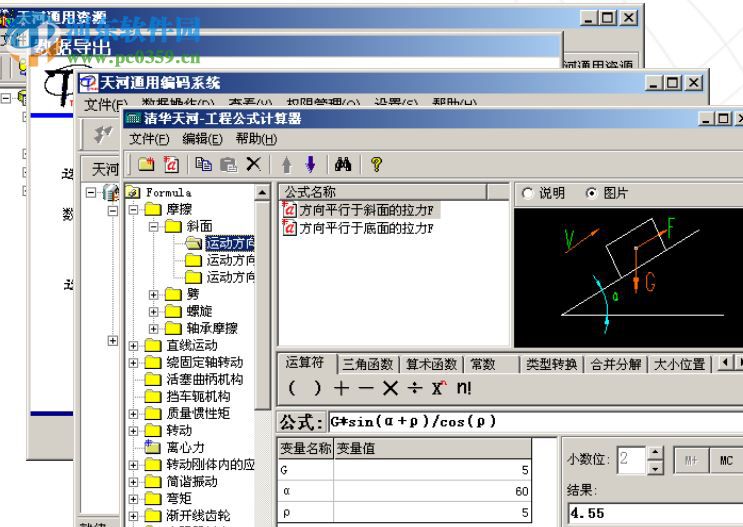Increase decimal places with up spinner

[x=655, y=453]
